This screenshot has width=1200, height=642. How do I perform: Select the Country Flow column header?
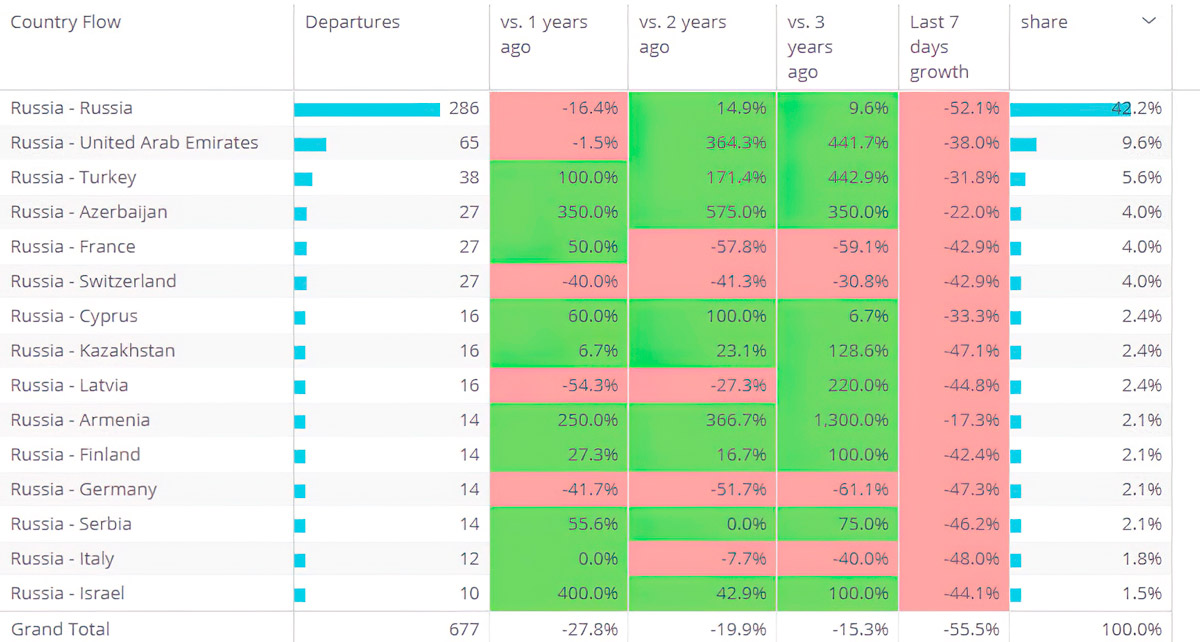click(66, 22)
